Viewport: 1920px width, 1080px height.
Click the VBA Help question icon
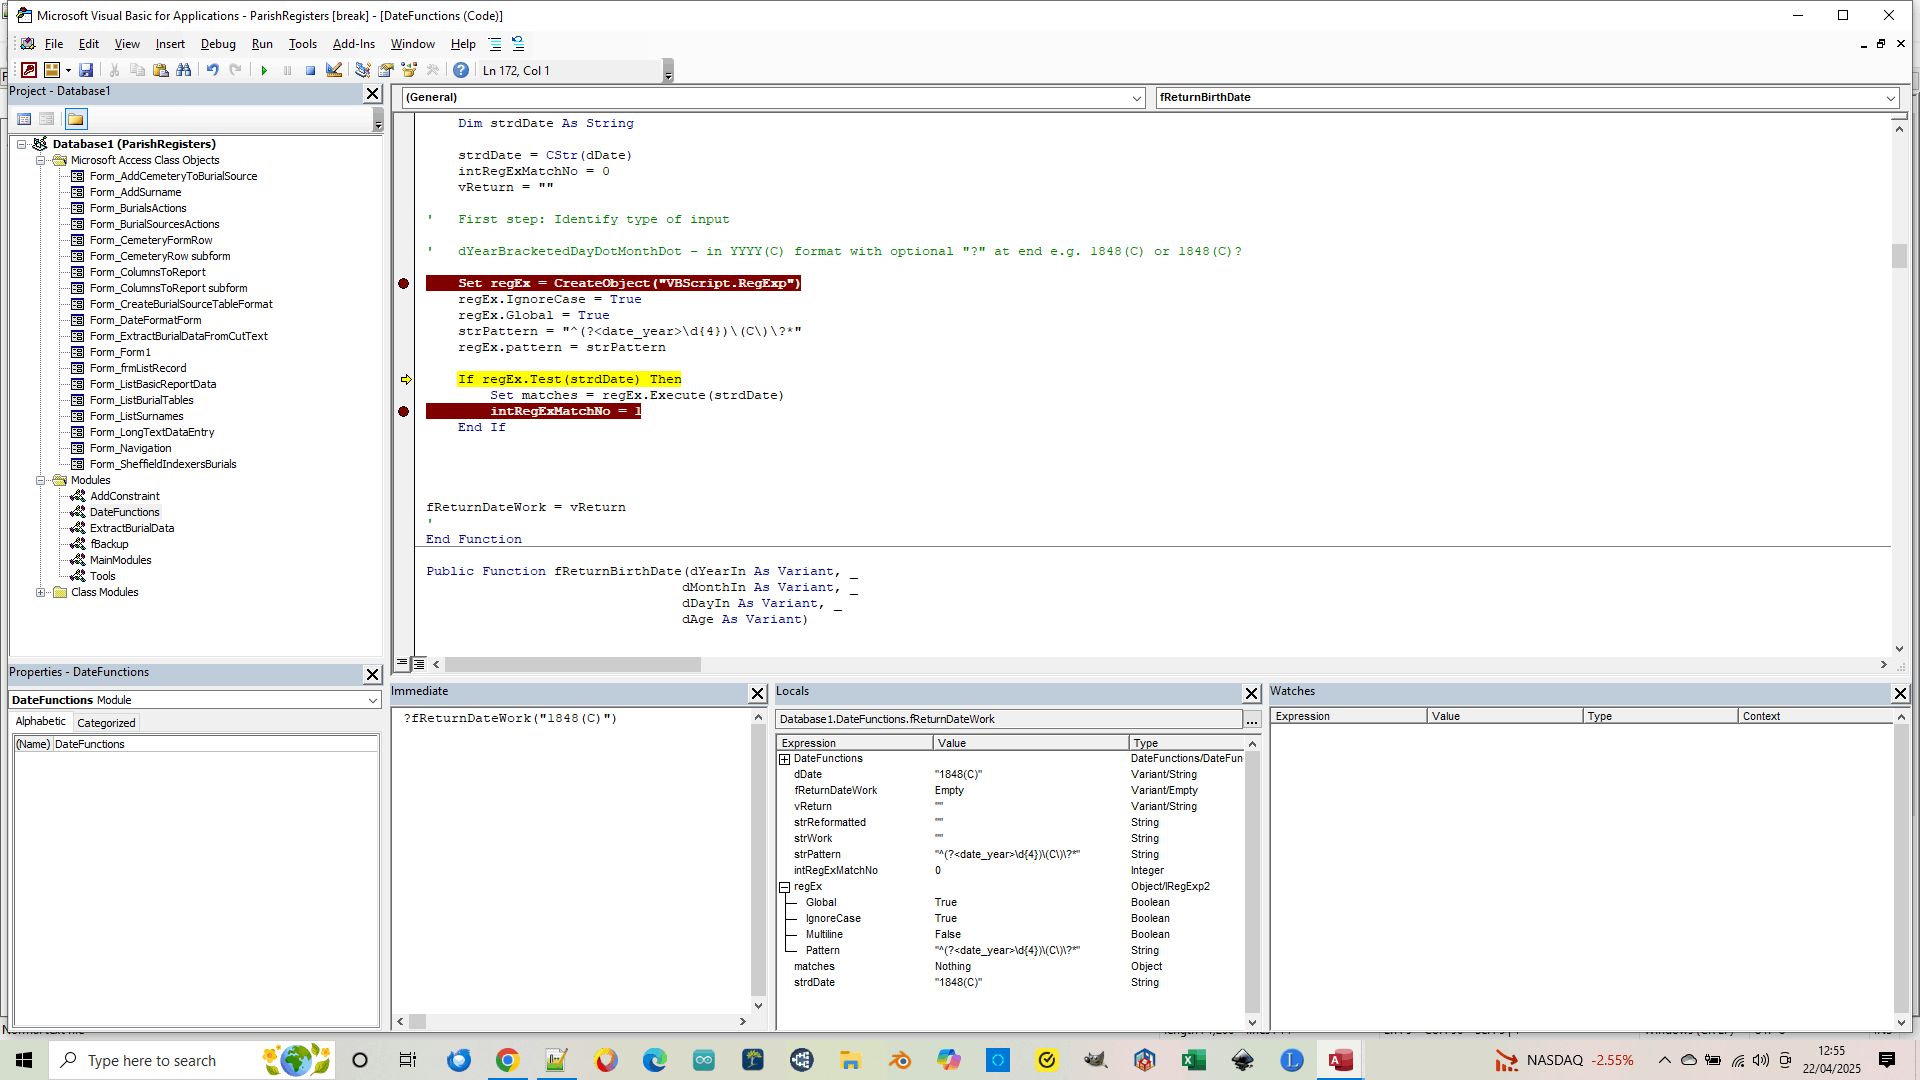coord(460,70)
